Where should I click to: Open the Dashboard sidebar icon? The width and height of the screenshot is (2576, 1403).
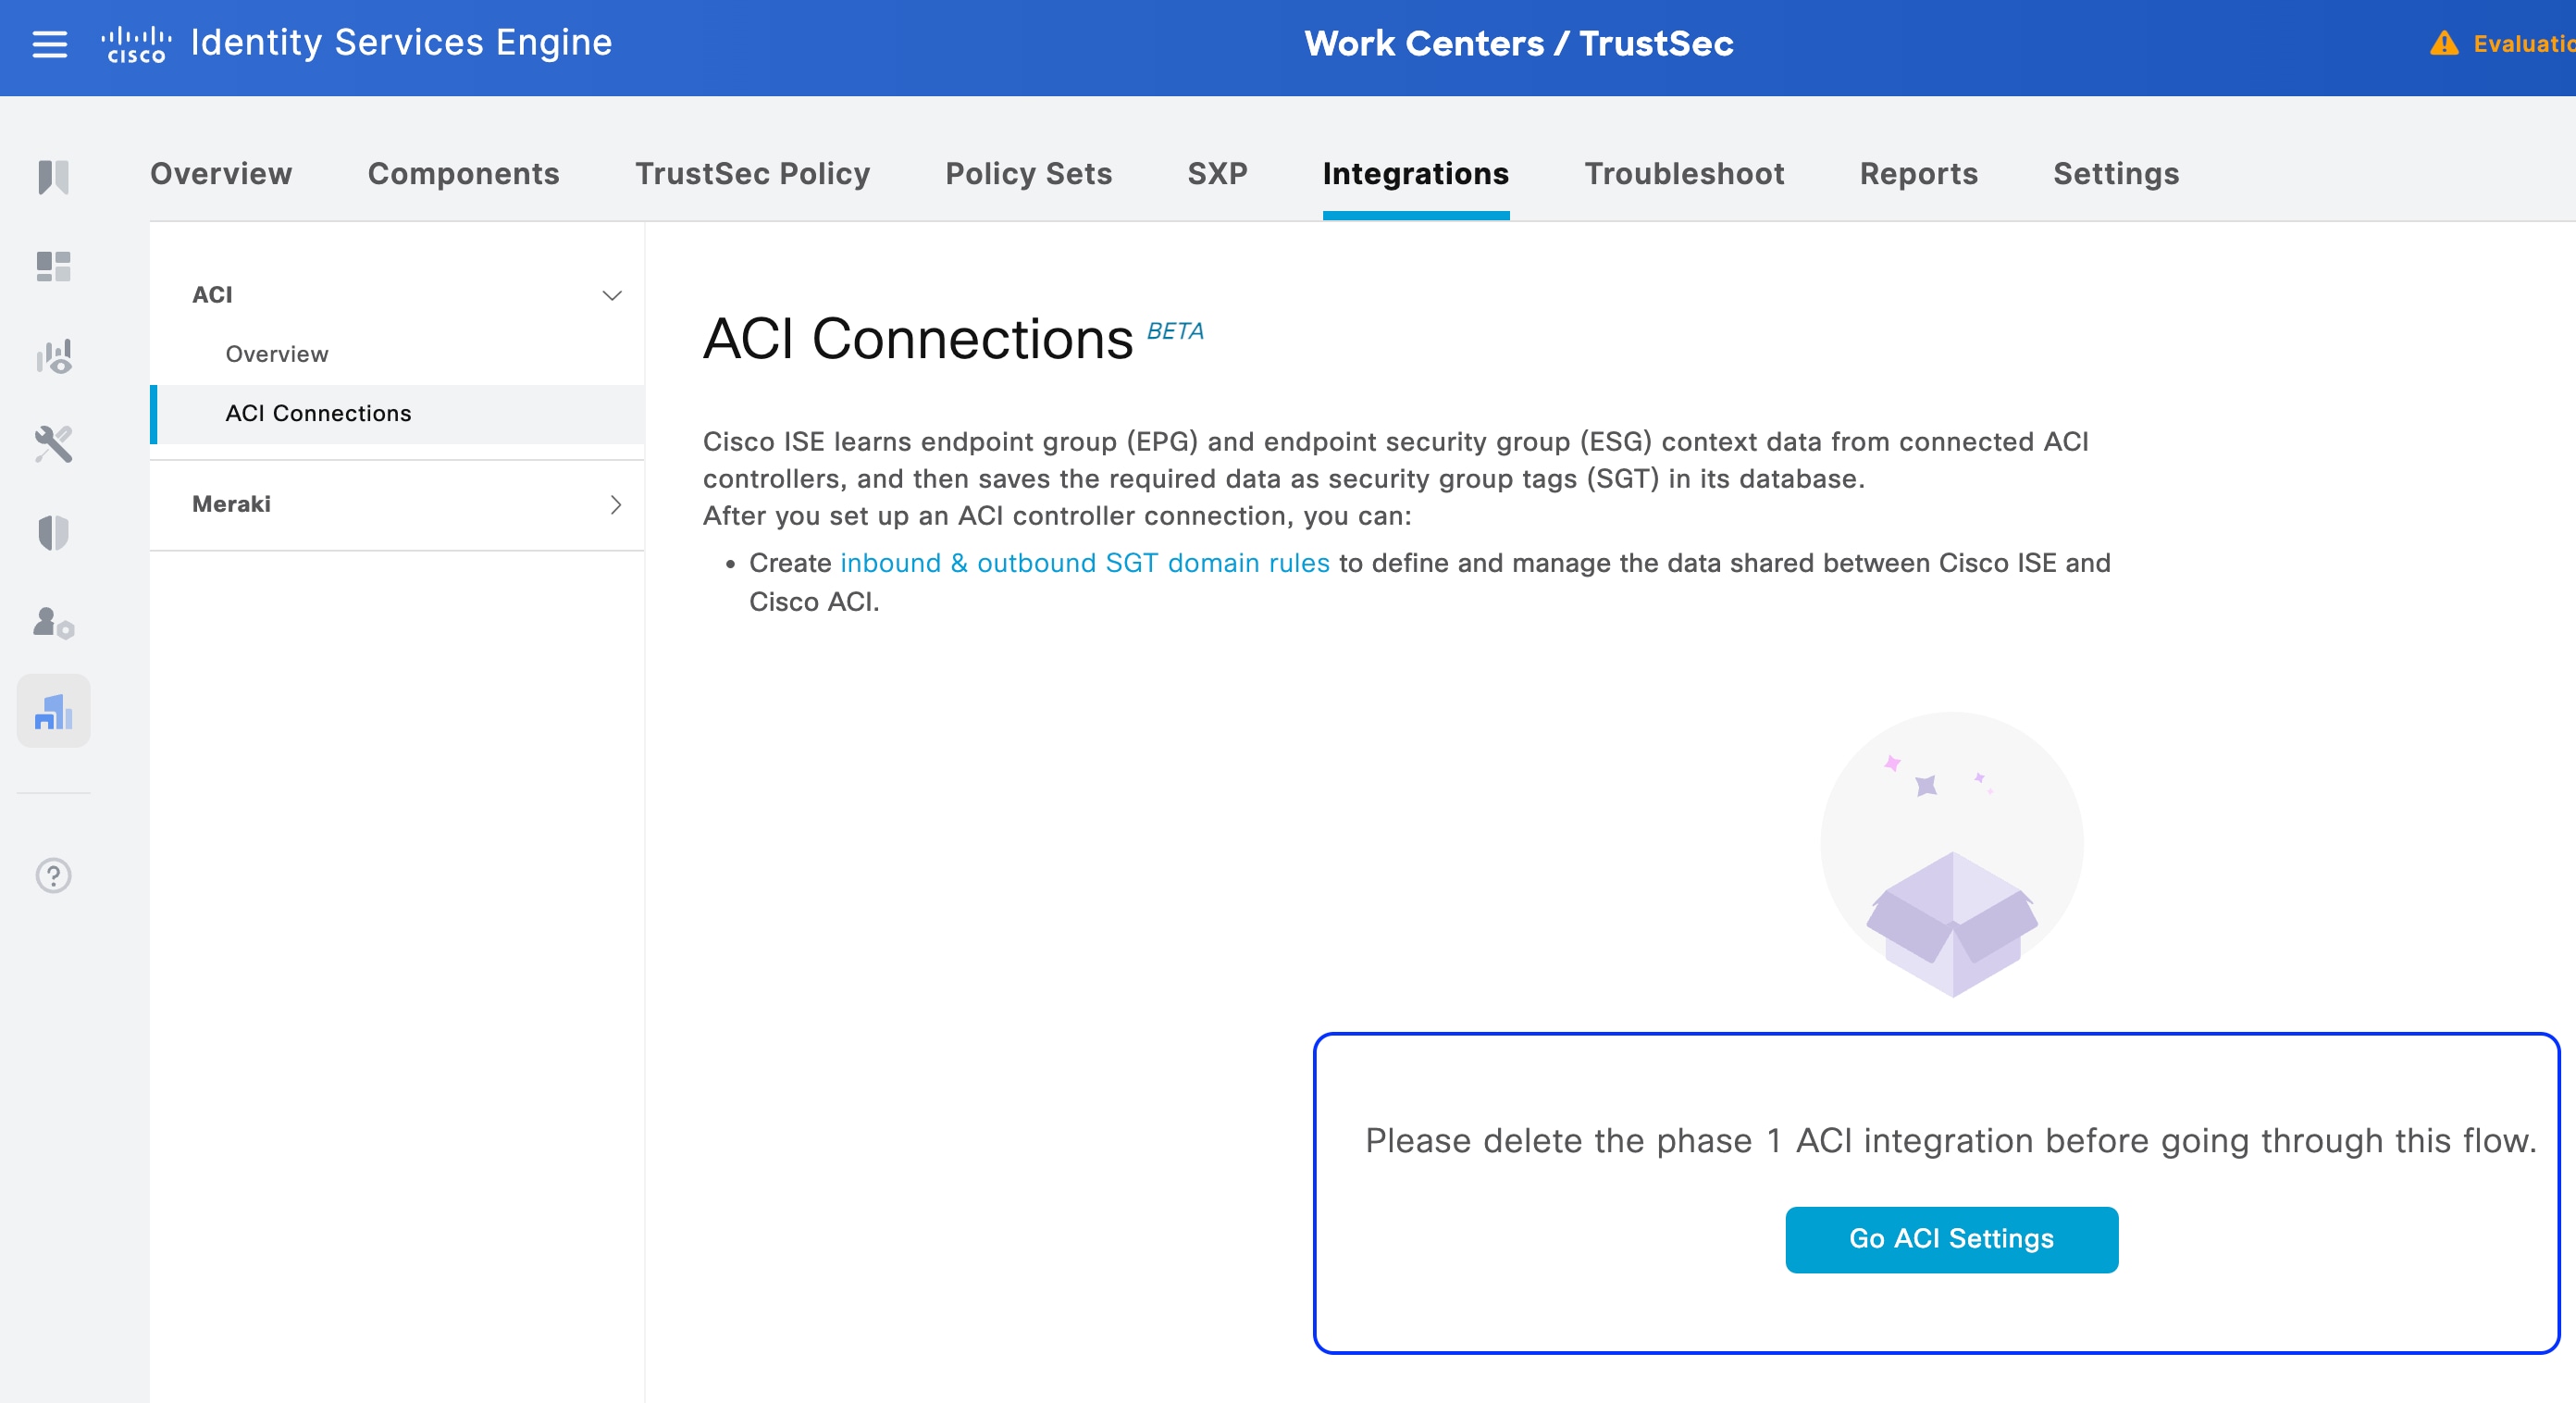pos(53,266)
